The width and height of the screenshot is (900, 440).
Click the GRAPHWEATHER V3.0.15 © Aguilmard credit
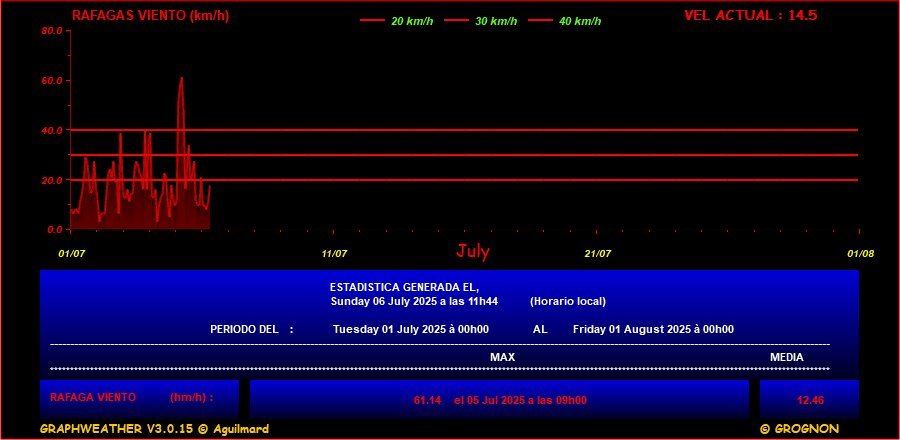coord(154,429)
